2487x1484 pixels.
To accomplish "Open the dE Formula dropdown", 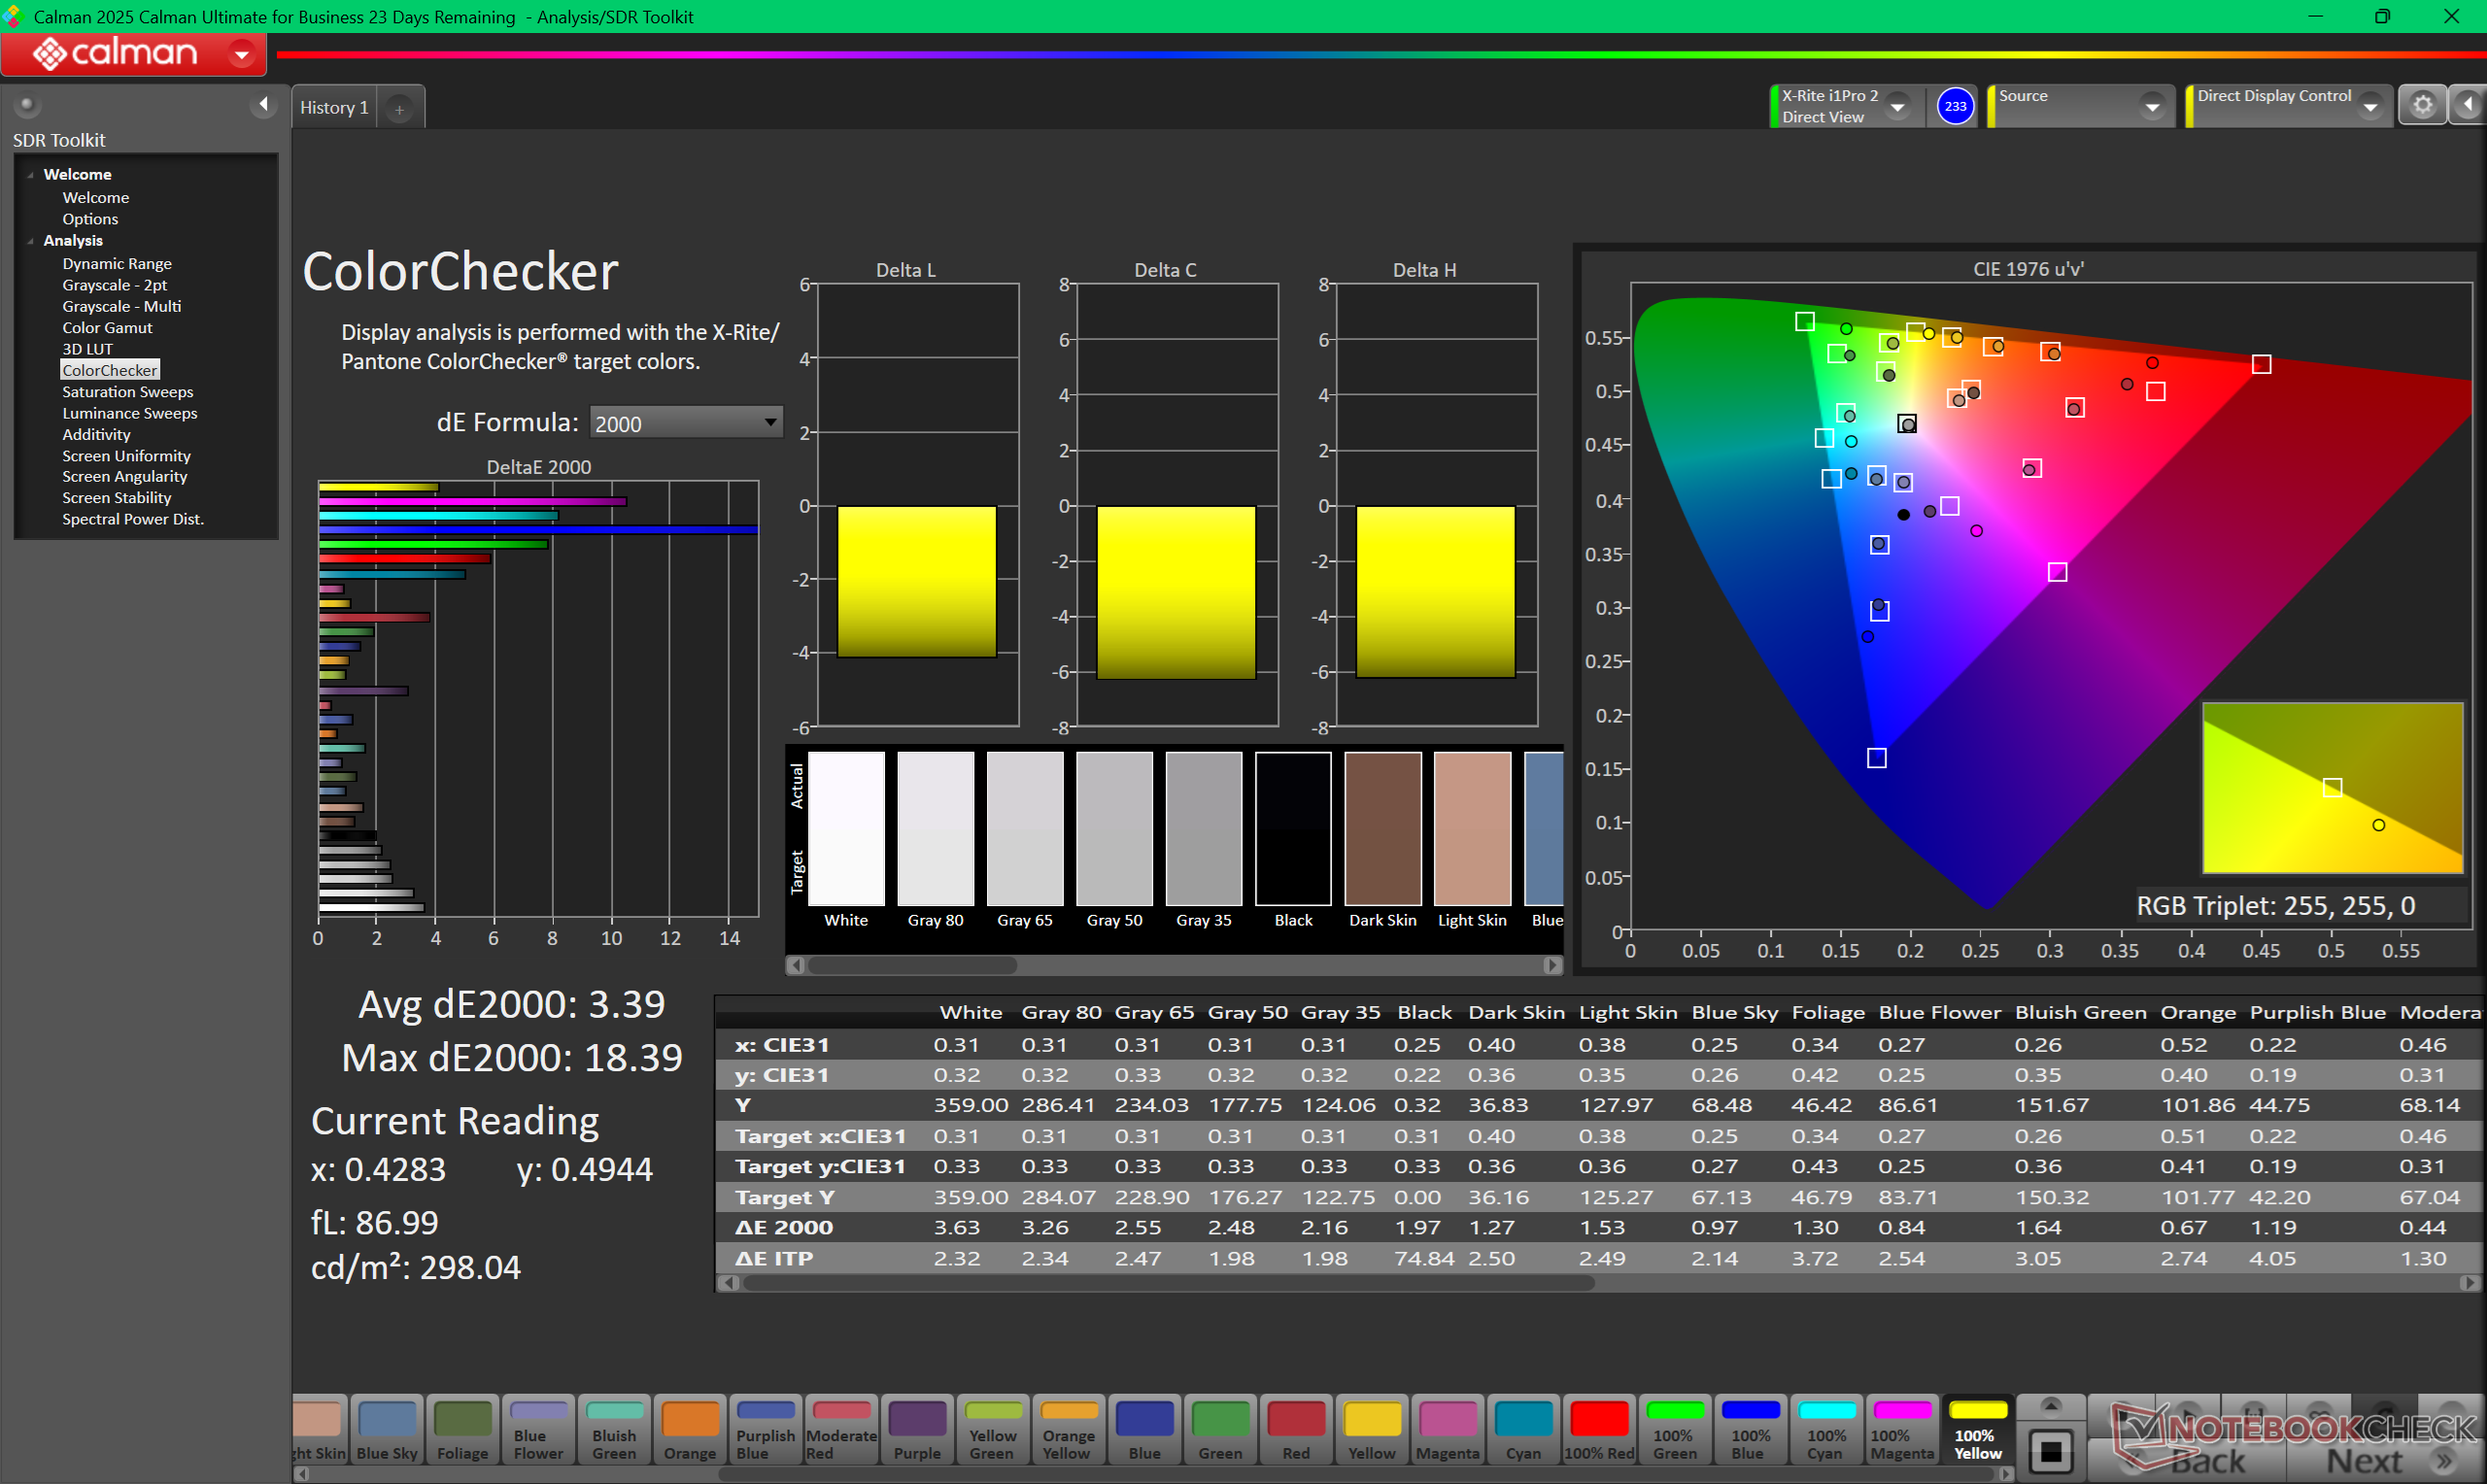I will click(686, 422).
